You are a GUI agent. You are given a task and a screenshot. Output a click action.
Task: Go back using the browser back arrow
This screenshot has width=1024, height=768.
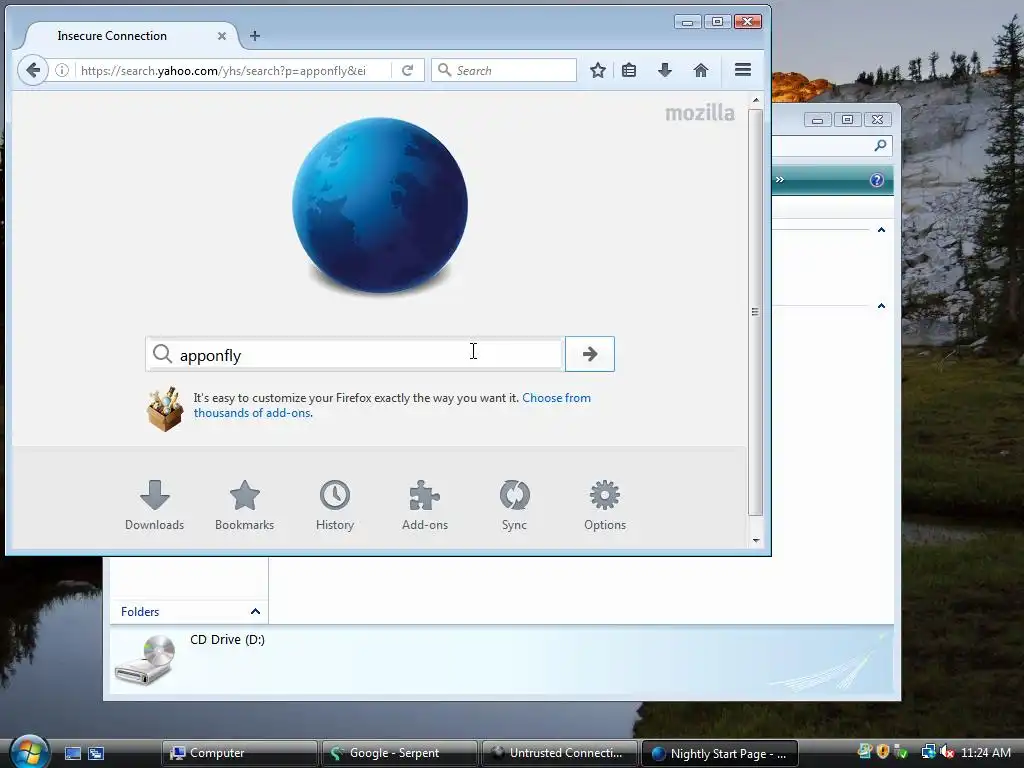click(33, 70)
